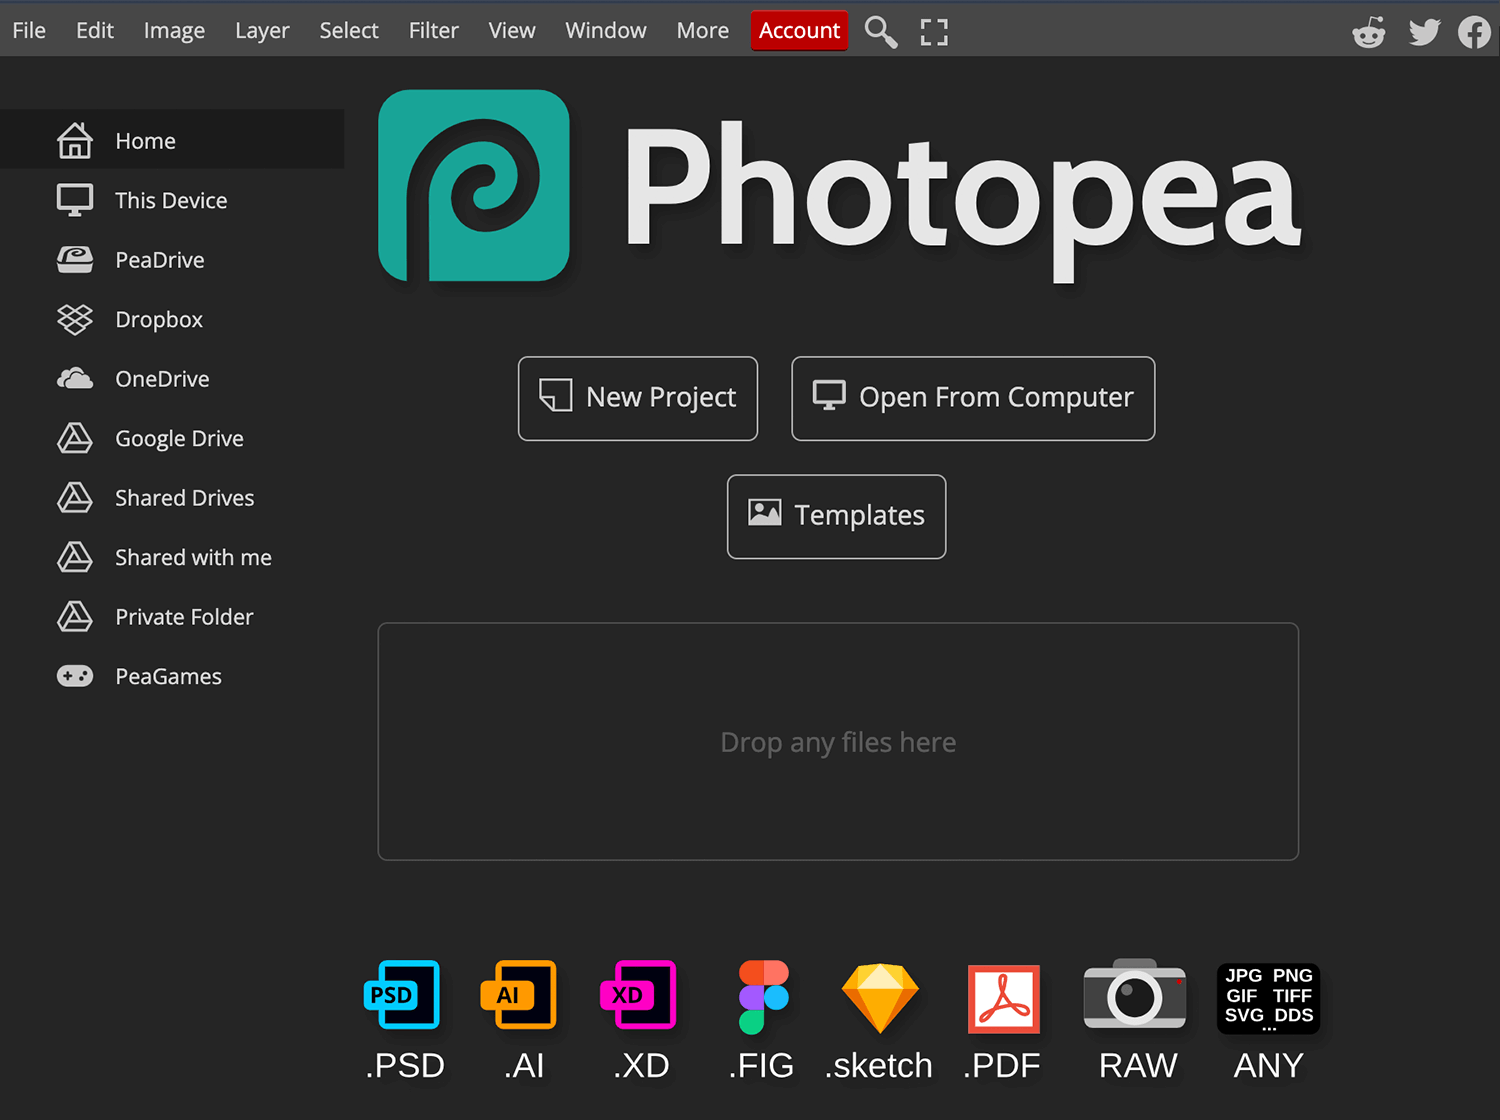
Task: Click the .sketch diamond icon
Action: click(x=880, y=998)
